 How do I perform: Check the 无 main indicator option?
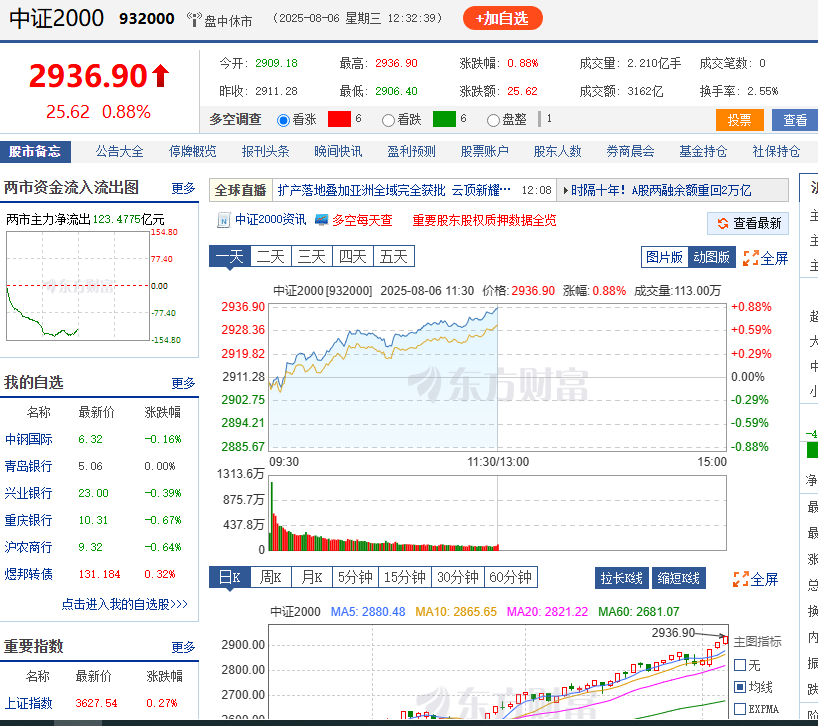click(740, 665)
